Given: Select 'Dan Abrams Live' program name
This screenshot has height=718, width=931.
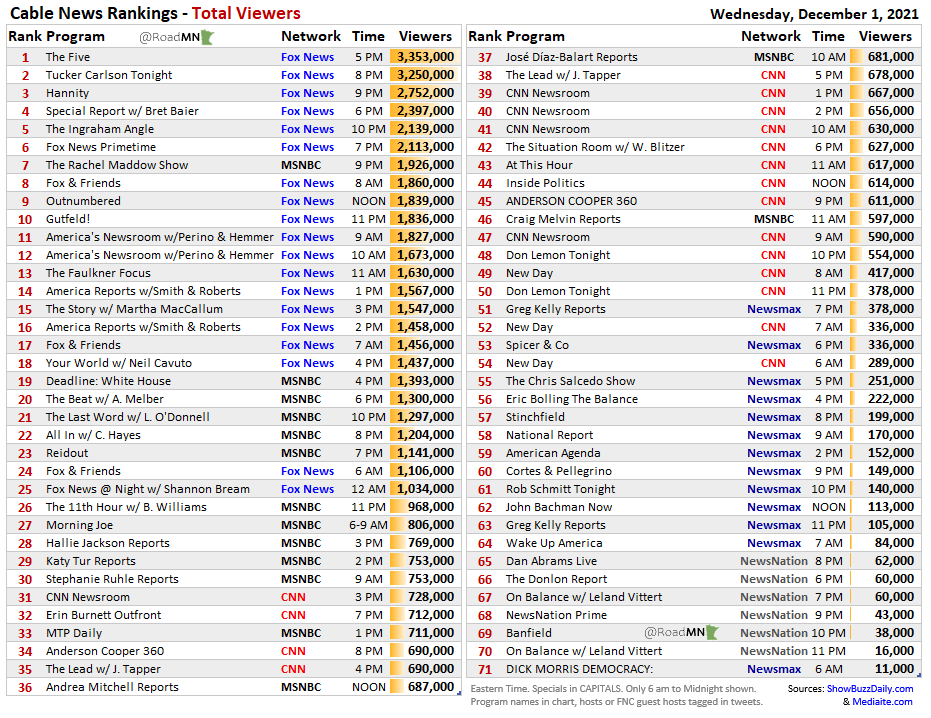Looking at the screenshot, I should point(551,561).
